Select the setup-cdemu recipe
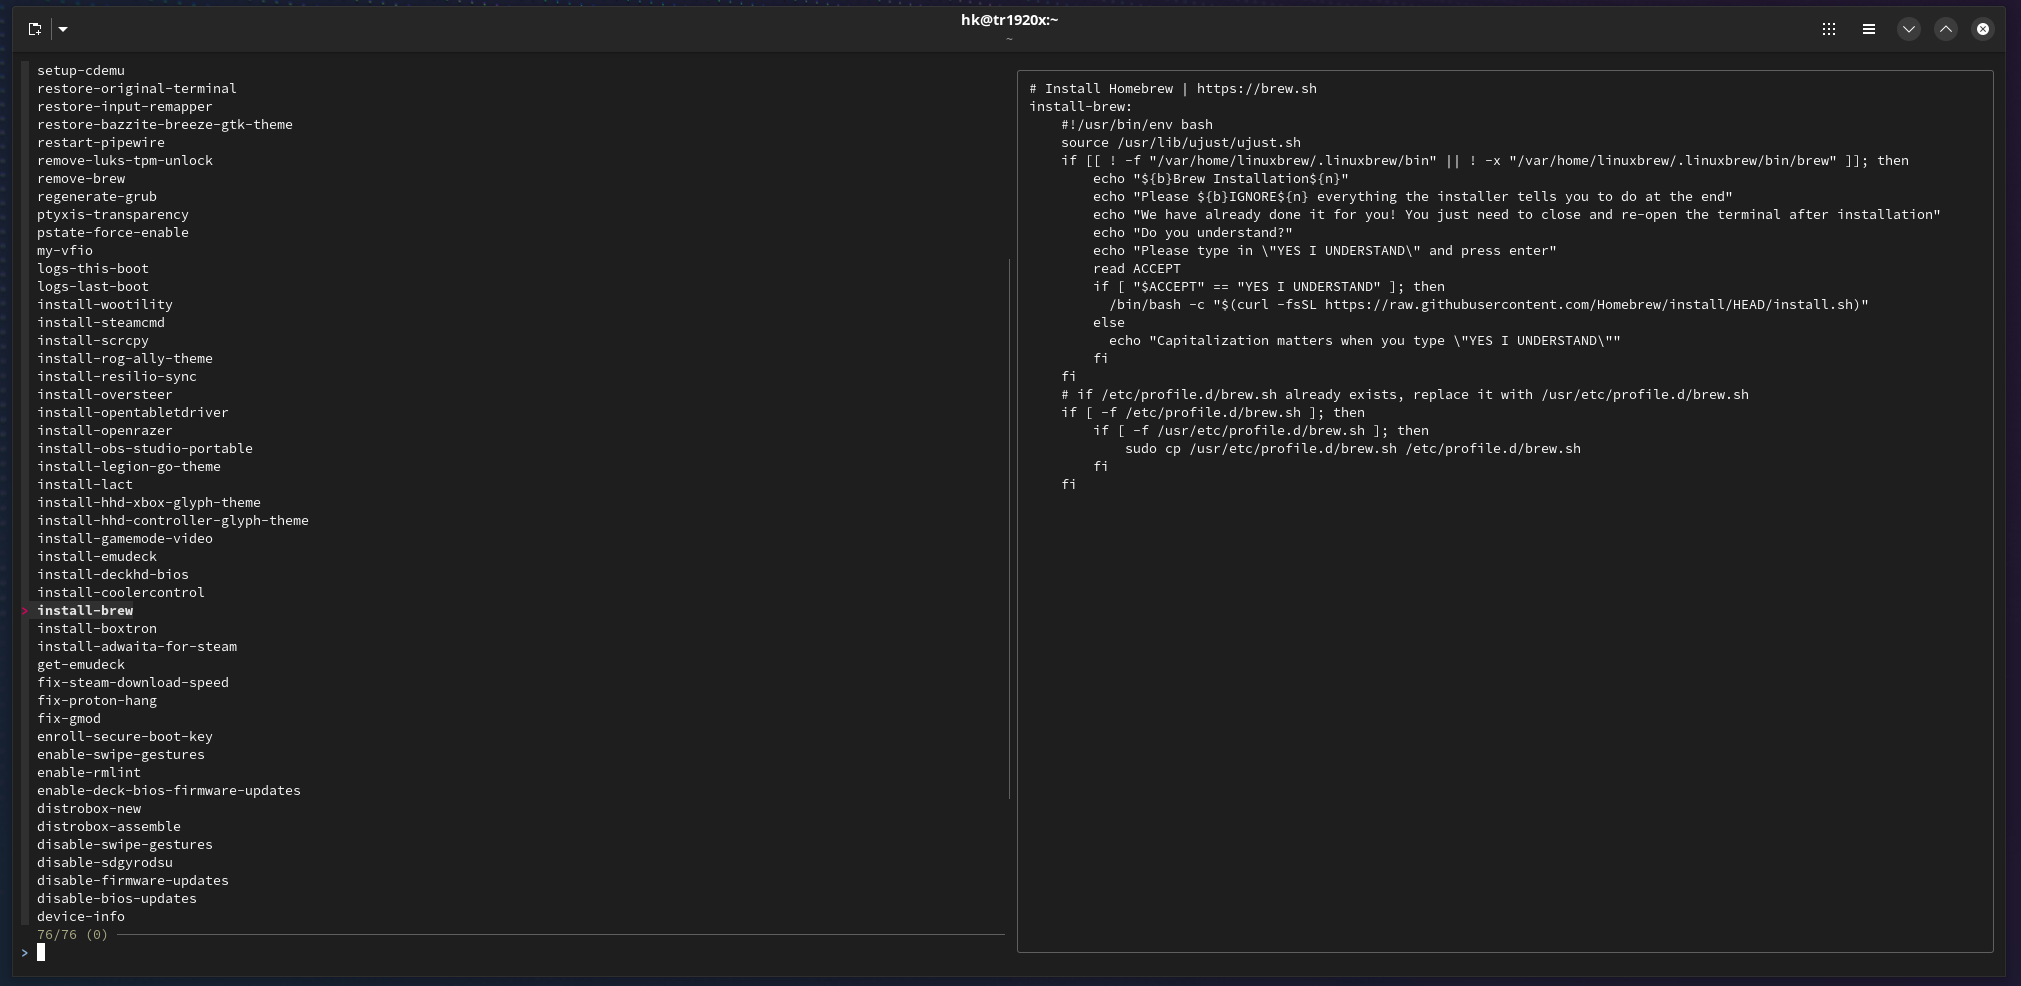Image resolution: width=2021 pixels, height=986 pixels. 81,71
